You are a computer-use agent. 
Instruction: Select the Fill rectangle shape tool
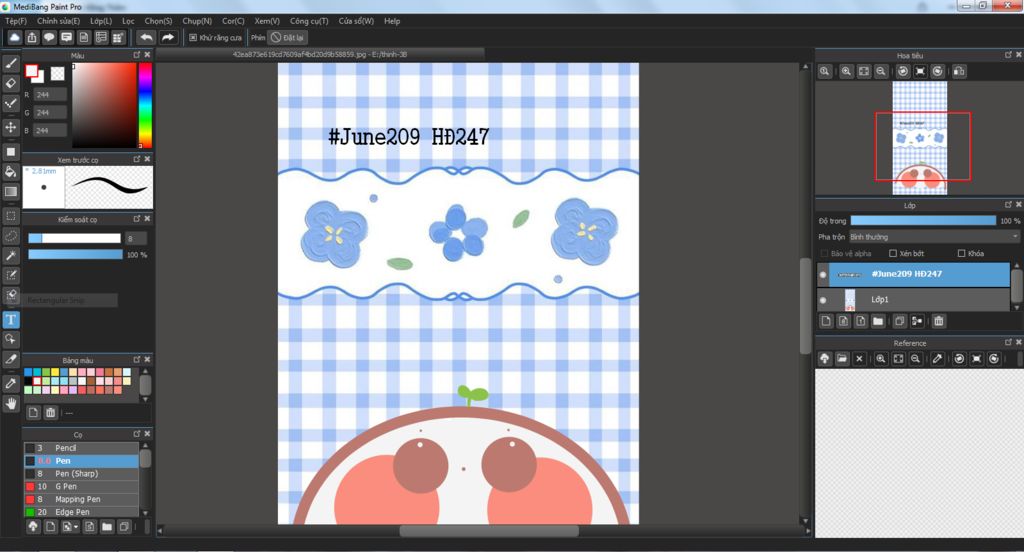[x=11, y=152]
